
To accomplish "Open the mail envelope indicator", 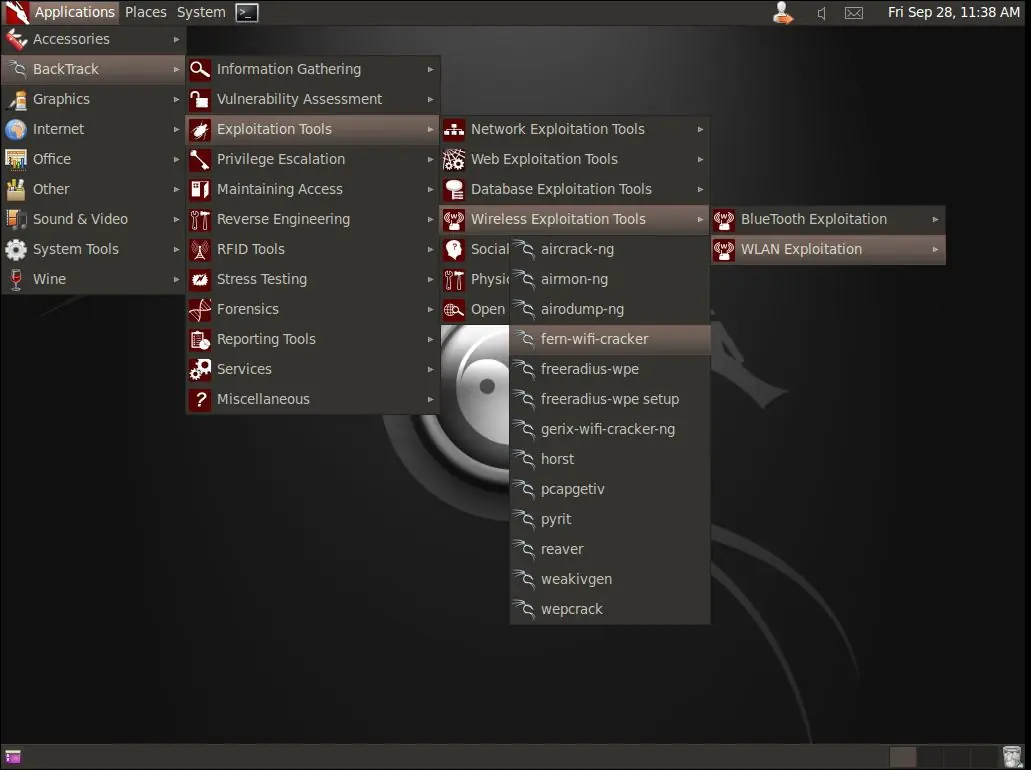I will click(853, 13).
